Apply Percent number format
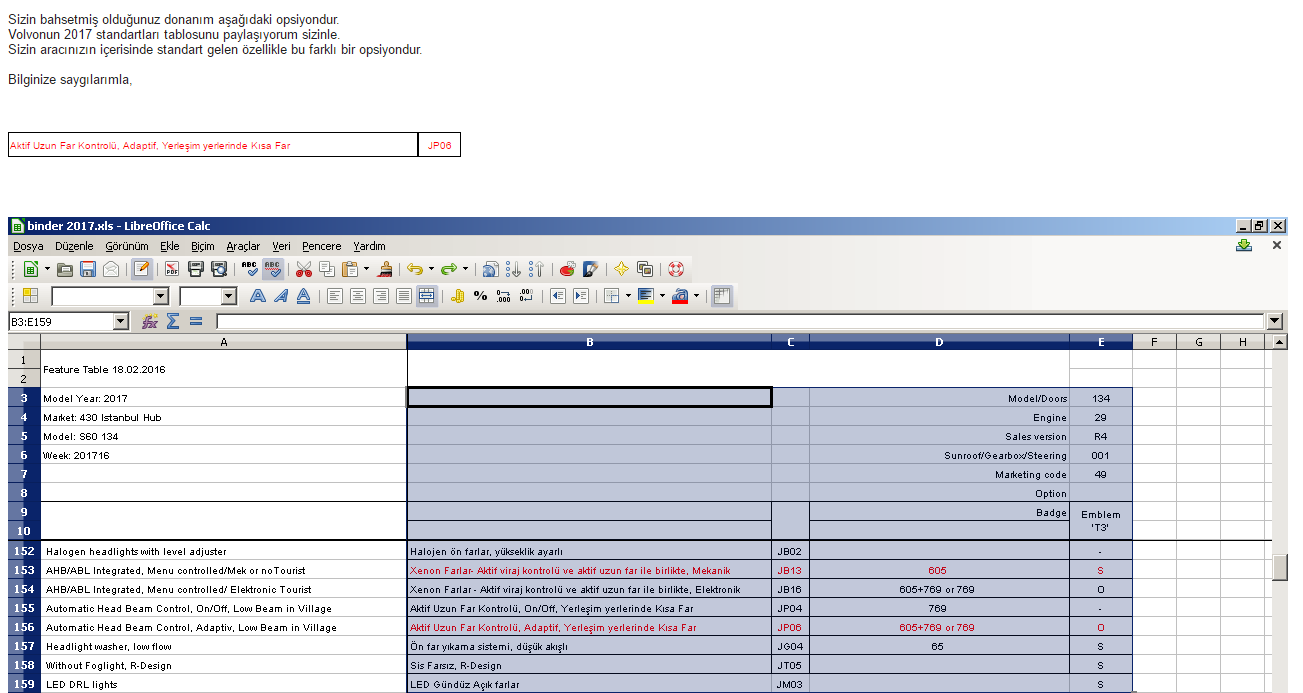 (480, 296)
